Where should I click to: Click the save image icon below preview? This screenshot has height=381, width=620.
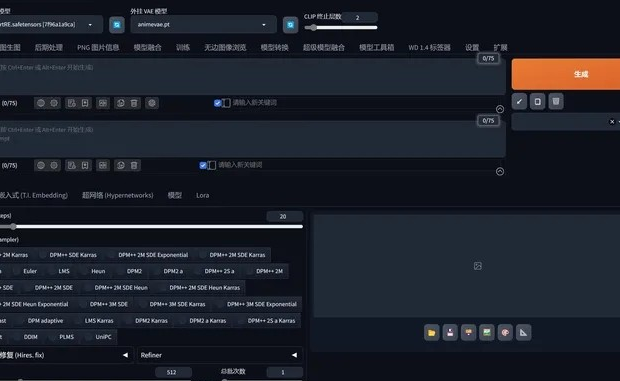(x=450, y=332)
